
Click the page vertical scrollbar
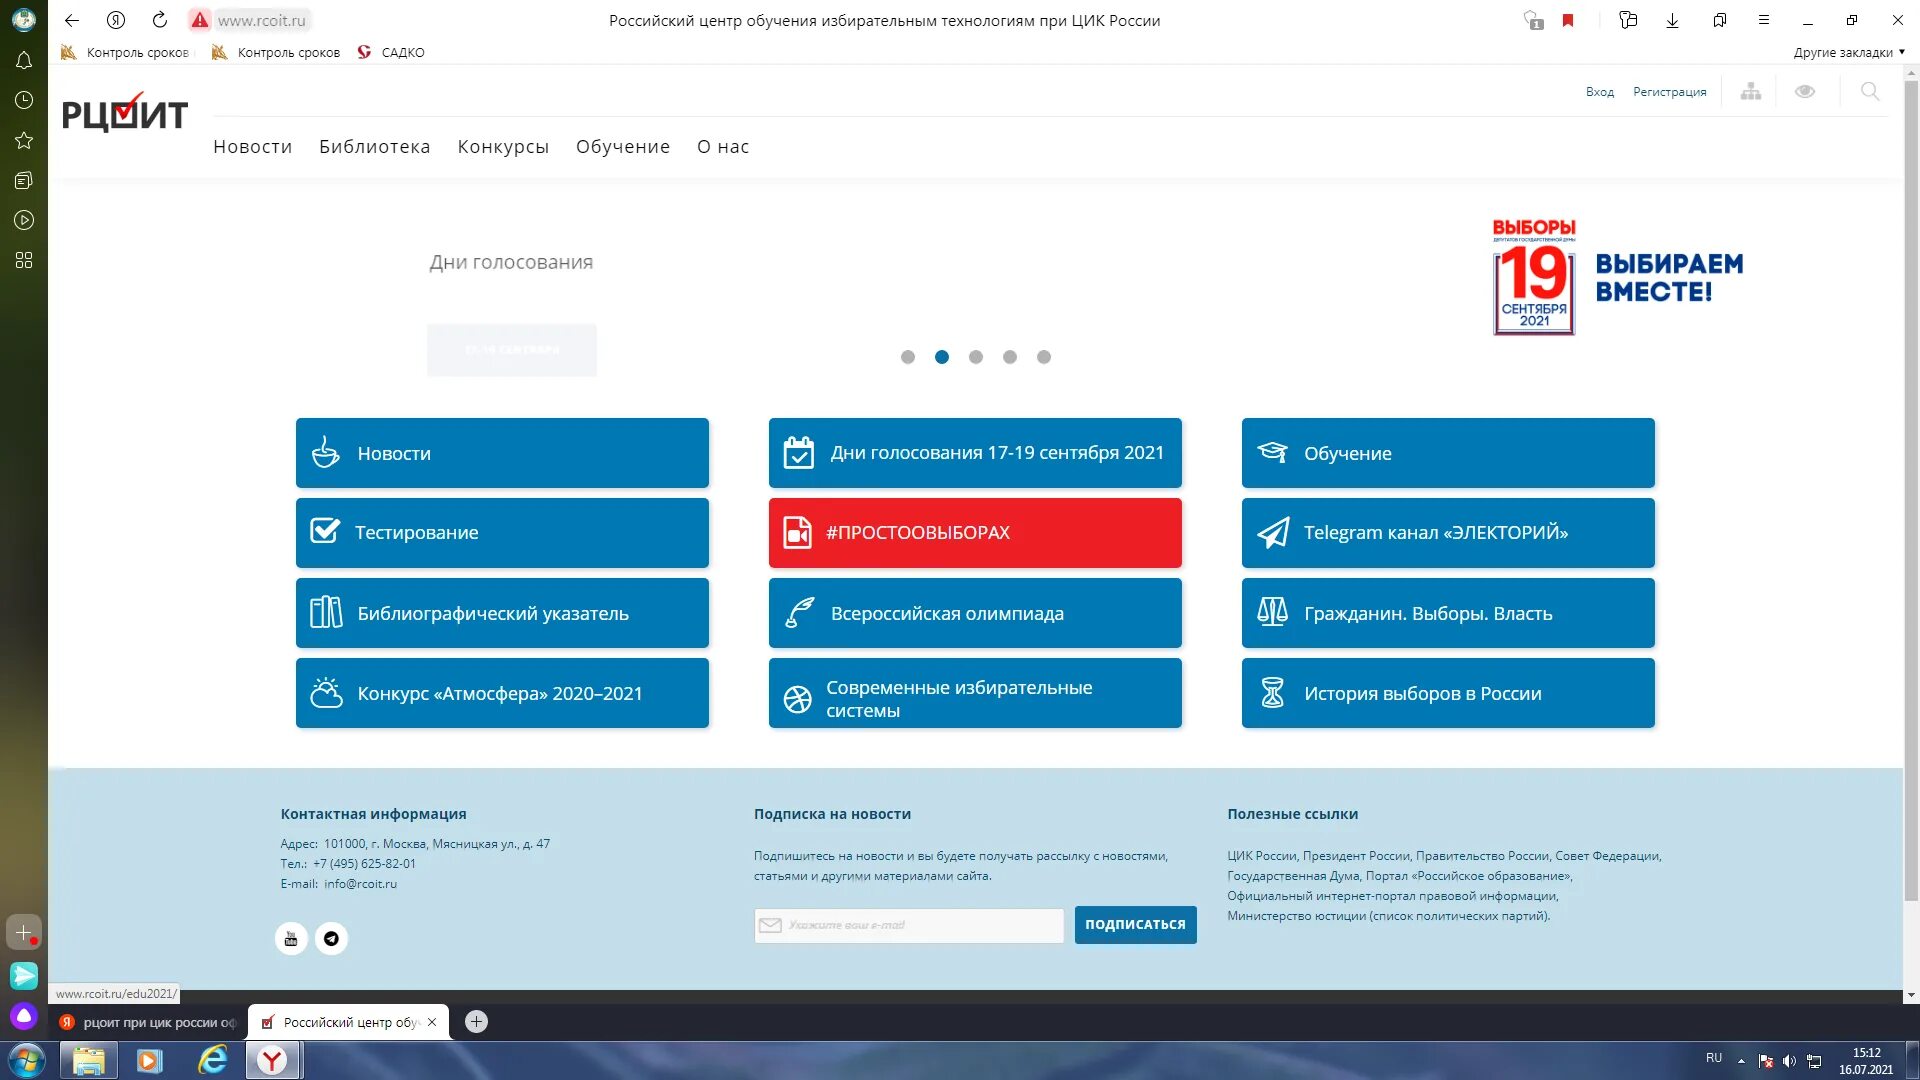coord(1911,490)
